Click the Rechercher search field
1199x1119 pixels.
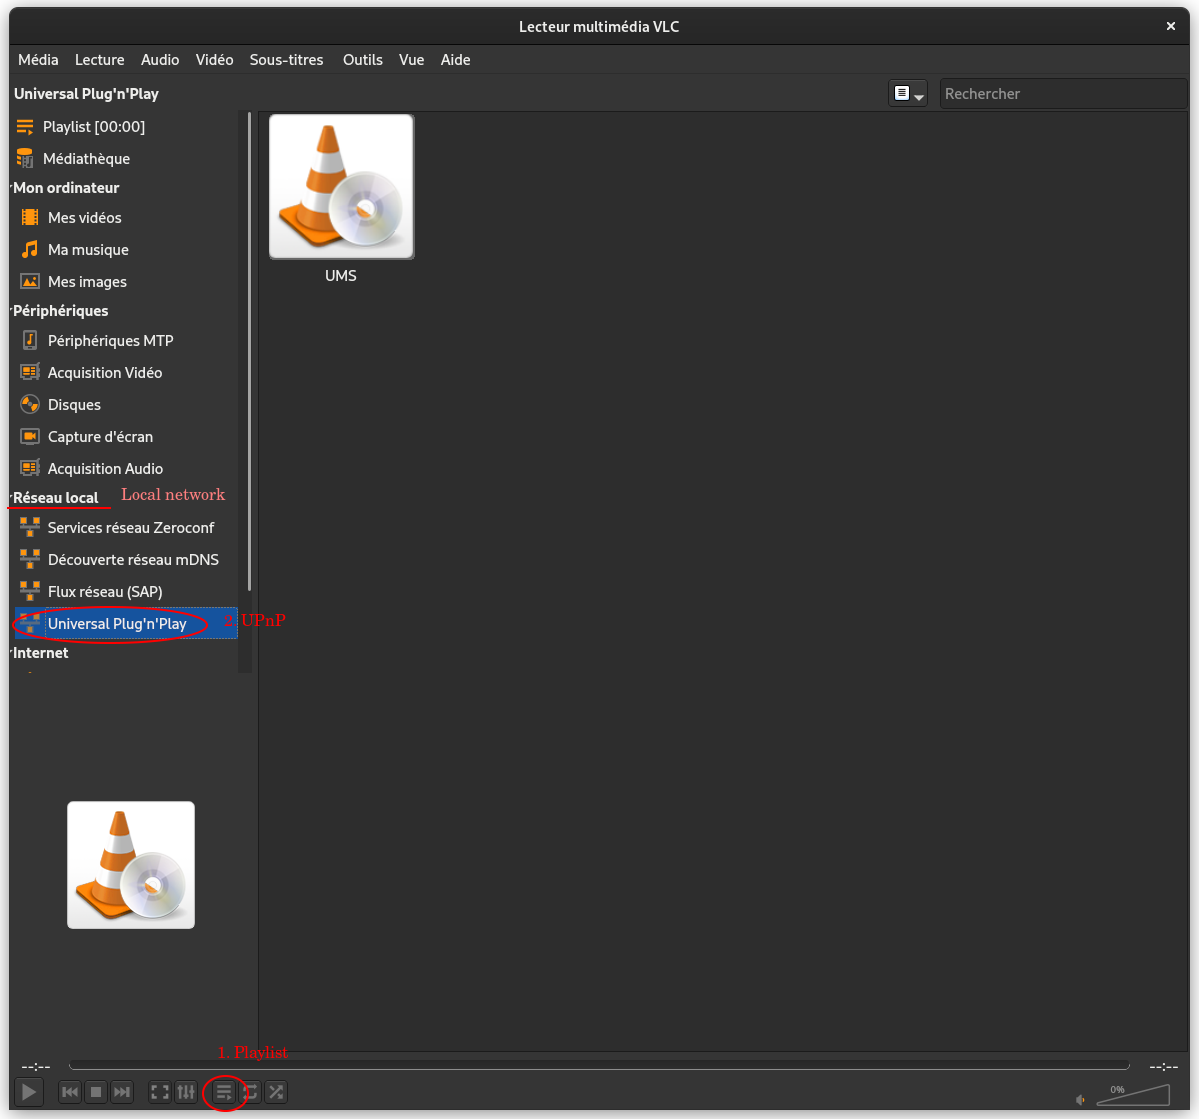(x=1063, y=94)
